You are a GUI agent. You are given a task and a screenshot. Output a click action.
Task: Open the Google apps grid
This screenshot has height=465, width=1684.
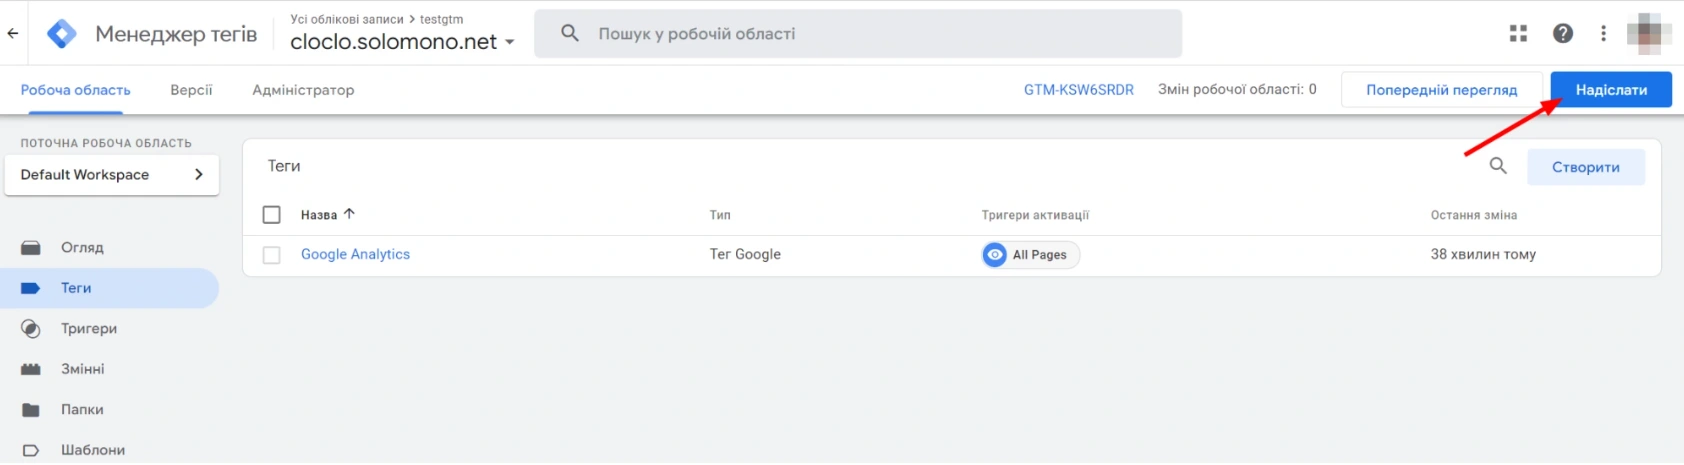1518,34
